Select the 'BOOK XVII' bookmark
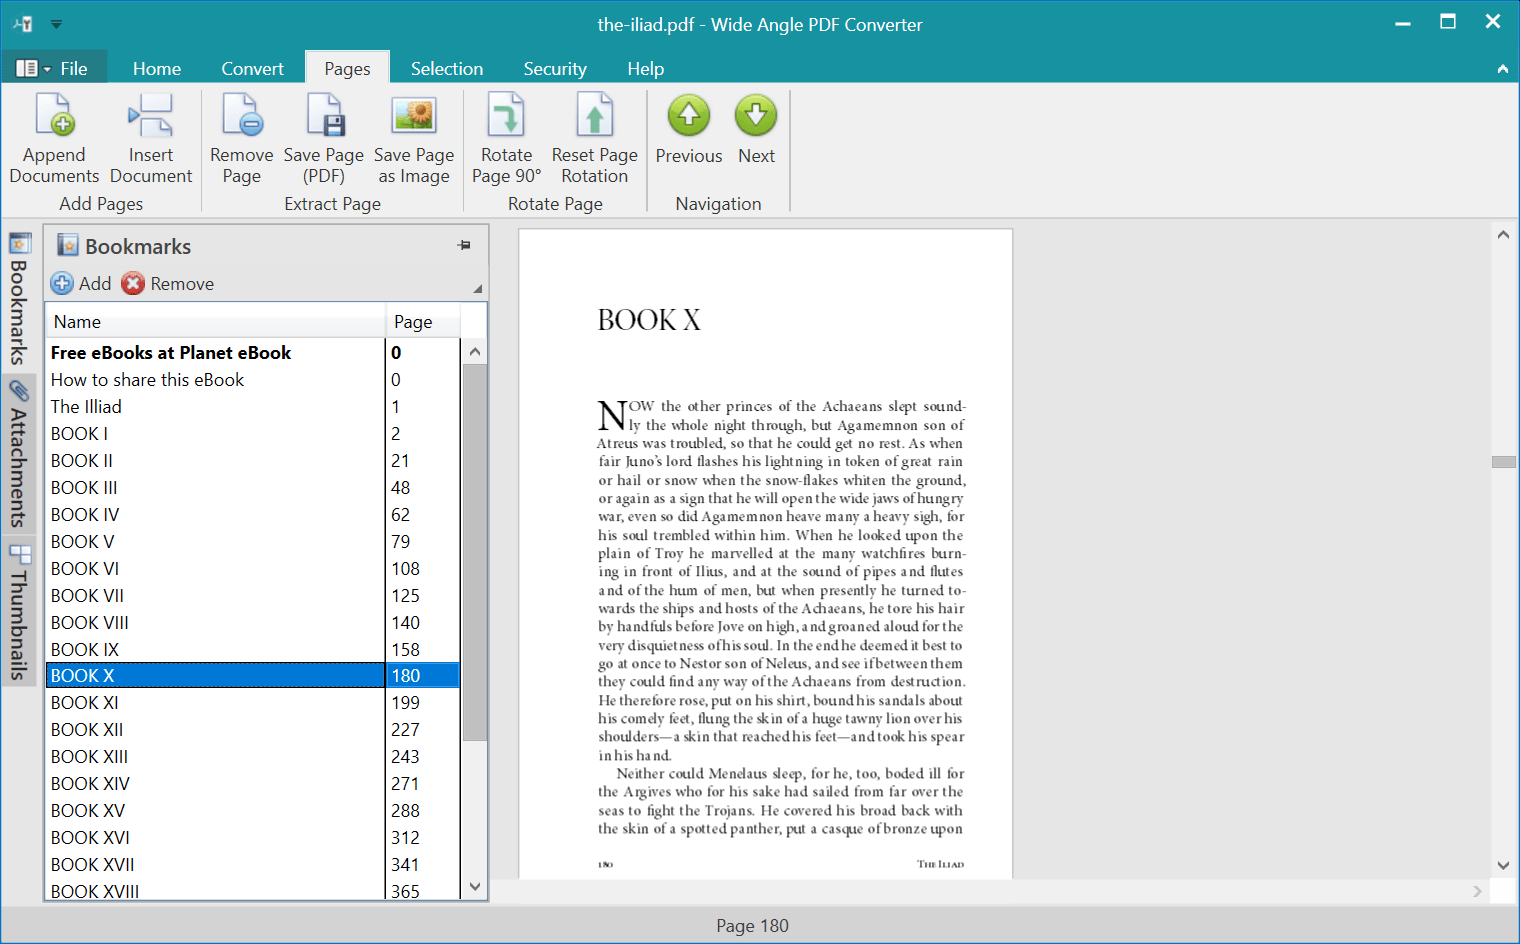The height and width of the screenshot is (944, 1520). (x=216, y=864)
